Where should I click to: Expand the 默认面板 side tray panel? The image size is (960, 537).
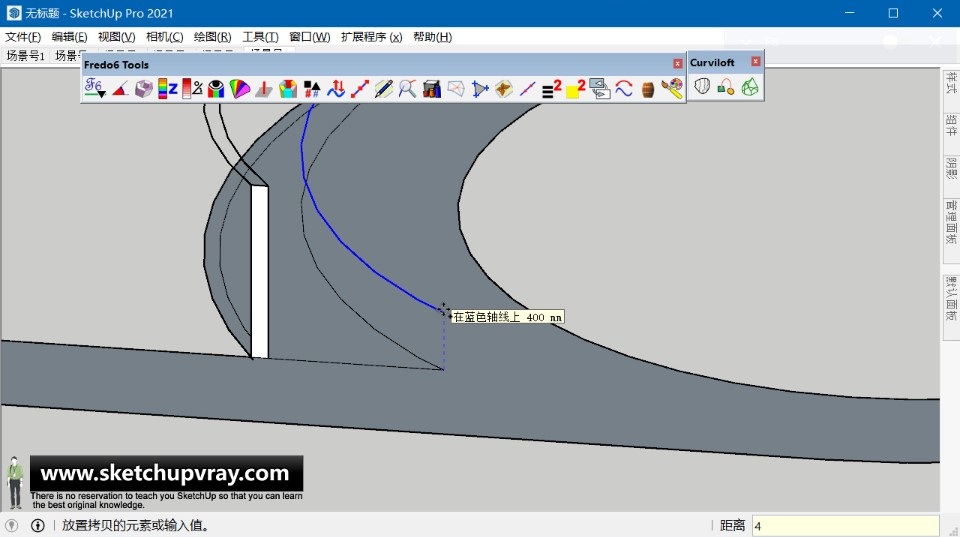point(951,298)
